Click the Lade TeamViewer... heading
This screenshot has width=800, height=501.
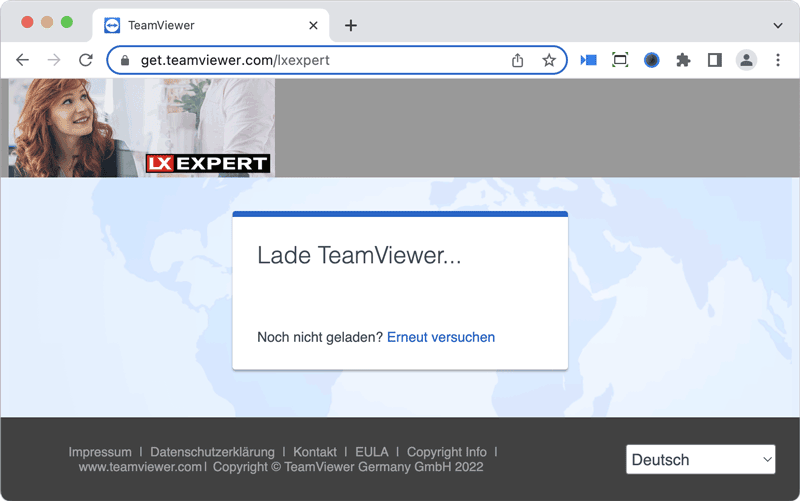[x=359, y=255]
